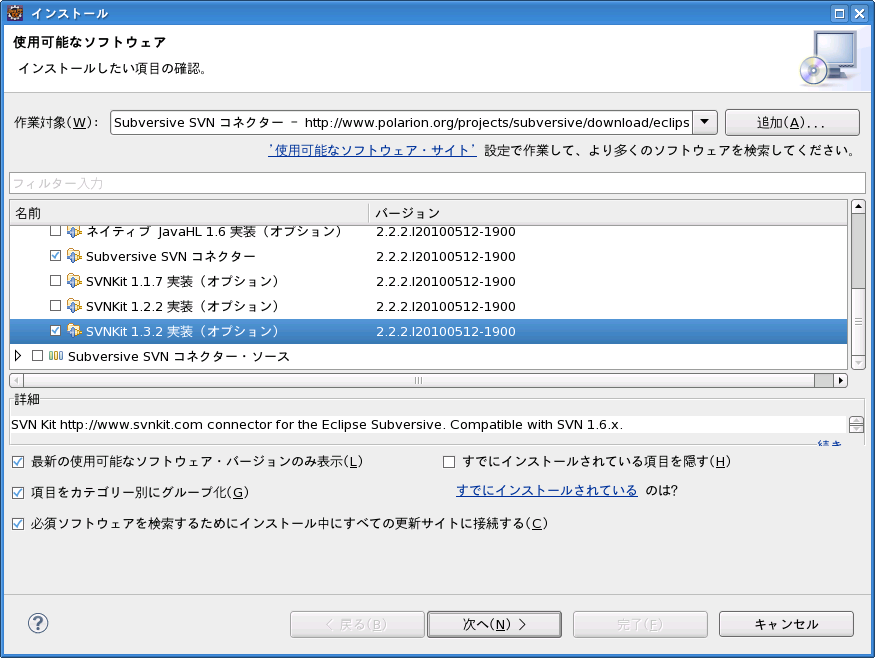Viewport: 875px width, 658px height.
Task: Uncheck the SVNKit 1.3.2 実装 checkbox
Action: [x=55, y=330]
